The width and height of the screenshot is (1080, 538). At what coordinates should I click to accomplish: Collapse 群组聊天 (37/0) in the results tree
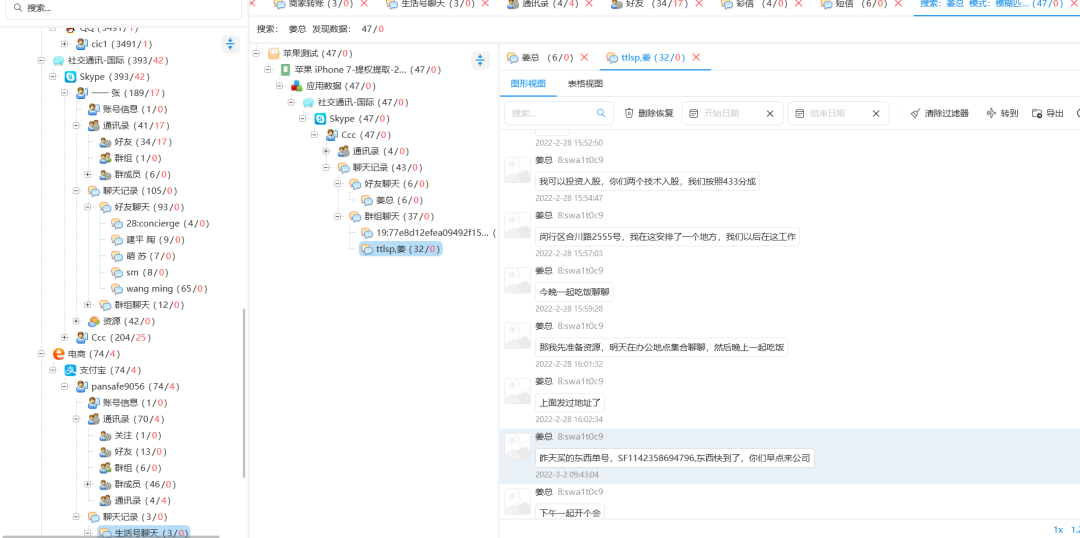[x=338, y=216]
